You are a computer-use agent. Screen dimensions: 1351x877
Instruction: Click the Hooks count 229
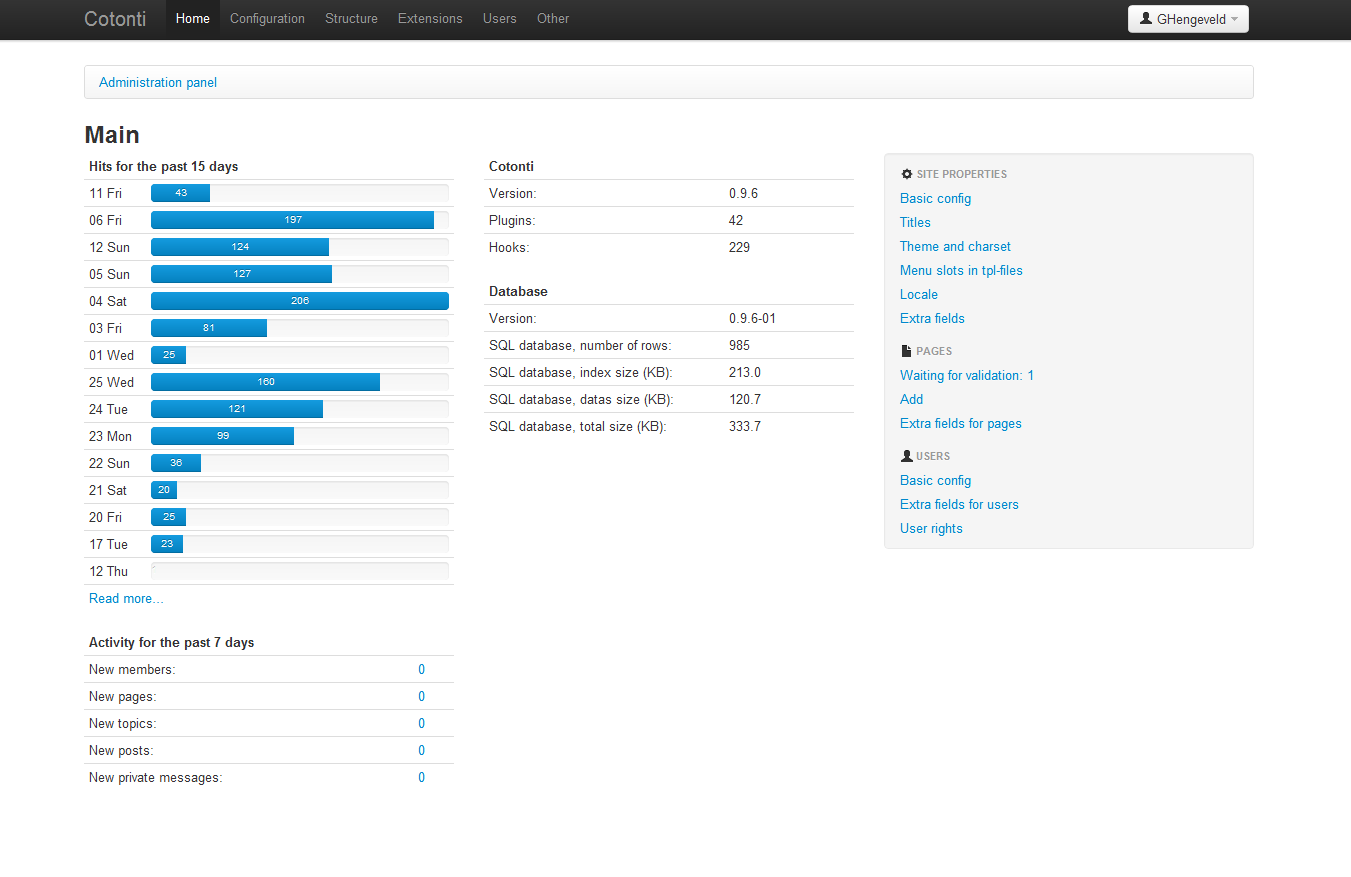click(739, 248)
